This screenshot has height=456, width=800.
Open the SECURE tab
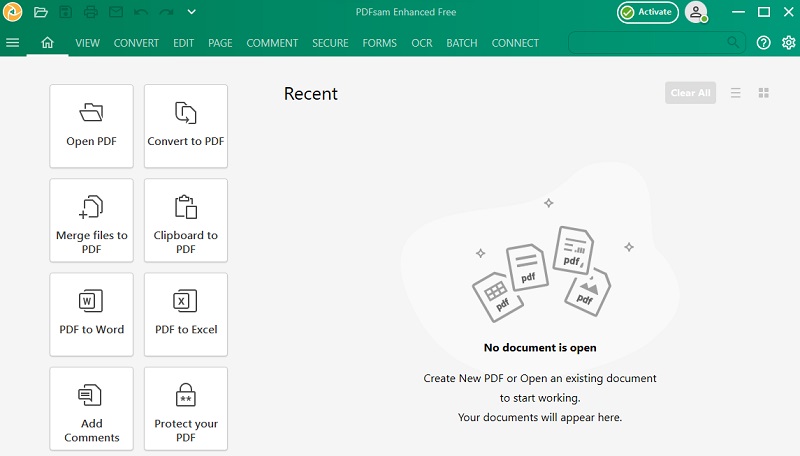point(330,43)
